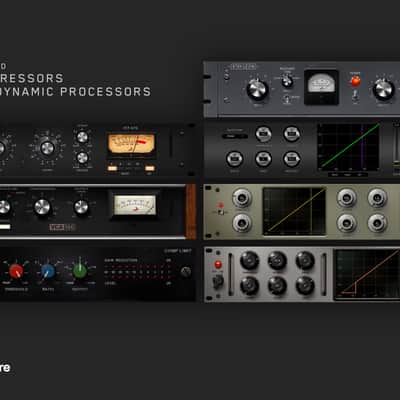Flip the toggle switch under the small center knob
The image size is (400, 400).
(287, 99)
